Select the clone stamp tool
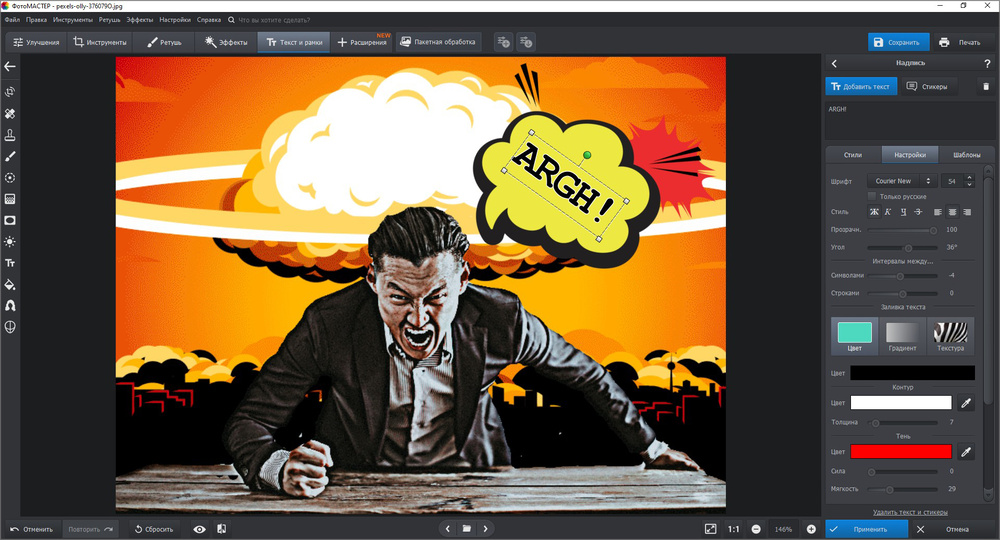Screen dimensions: 1000x540 coord(10,135)
